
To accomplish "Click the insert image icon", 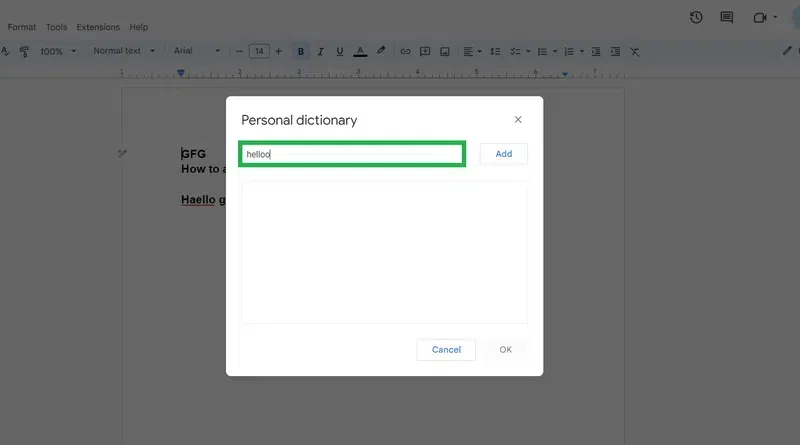I will click(445, 51).
